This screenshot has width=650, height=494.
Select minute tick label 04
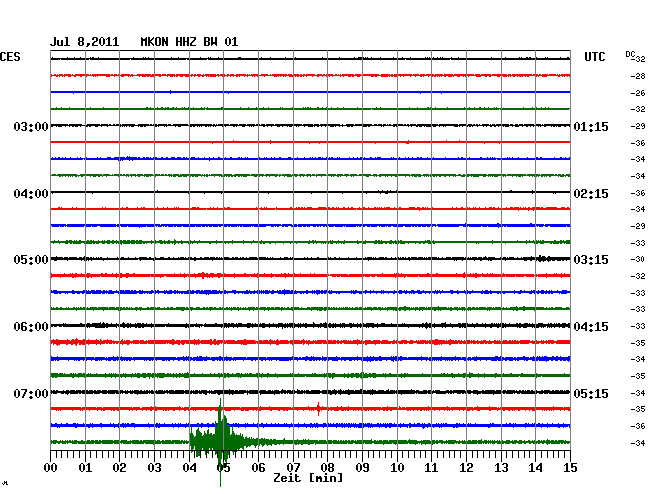(x=189, y=468)
